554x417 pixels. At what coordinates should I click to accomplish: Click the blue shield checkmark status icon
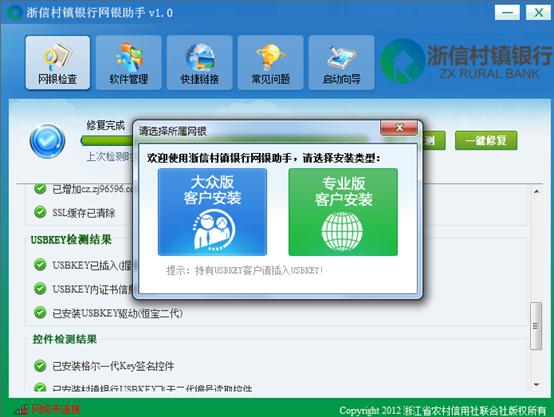pos(47,141)
